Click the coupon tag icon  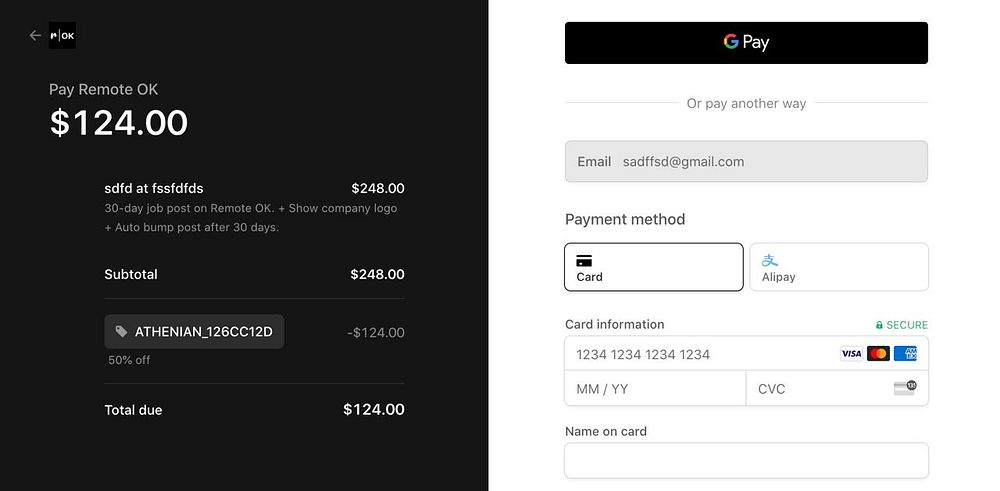pyautogui.click(x=121, y=332)
